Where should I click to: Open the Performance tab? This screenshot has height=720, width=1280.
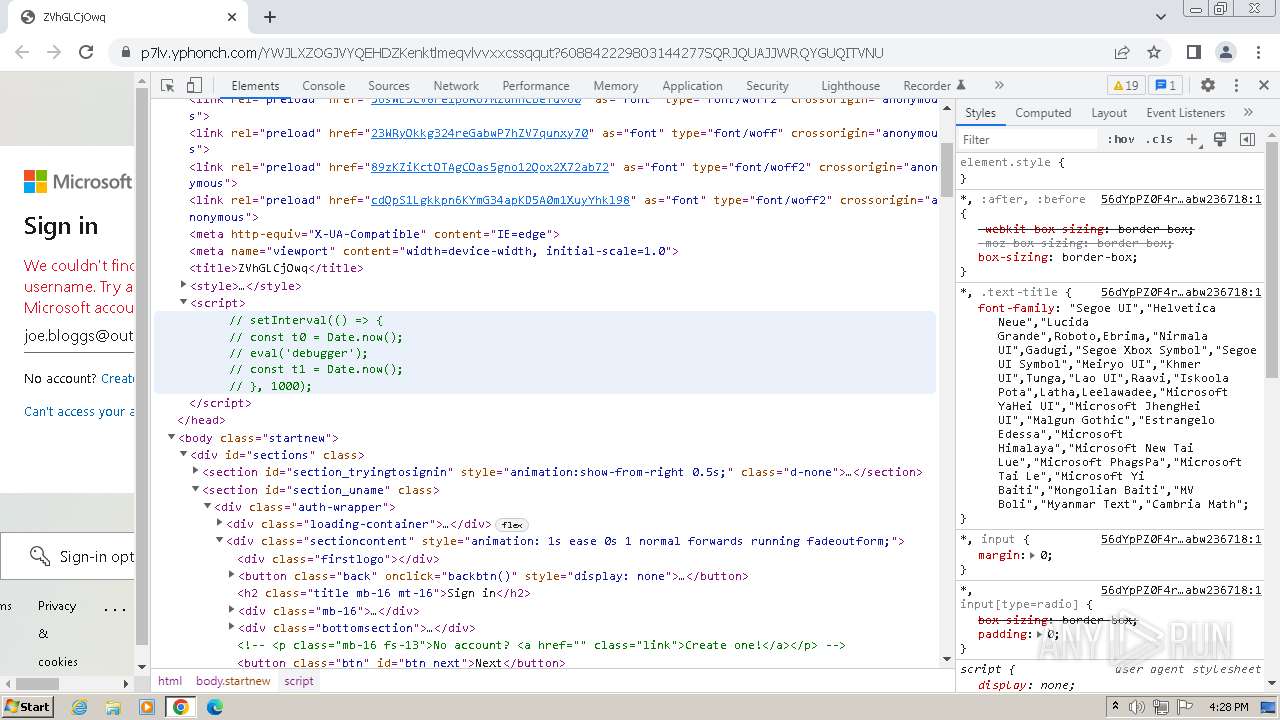pyautogui.click(x=536, y=86)
